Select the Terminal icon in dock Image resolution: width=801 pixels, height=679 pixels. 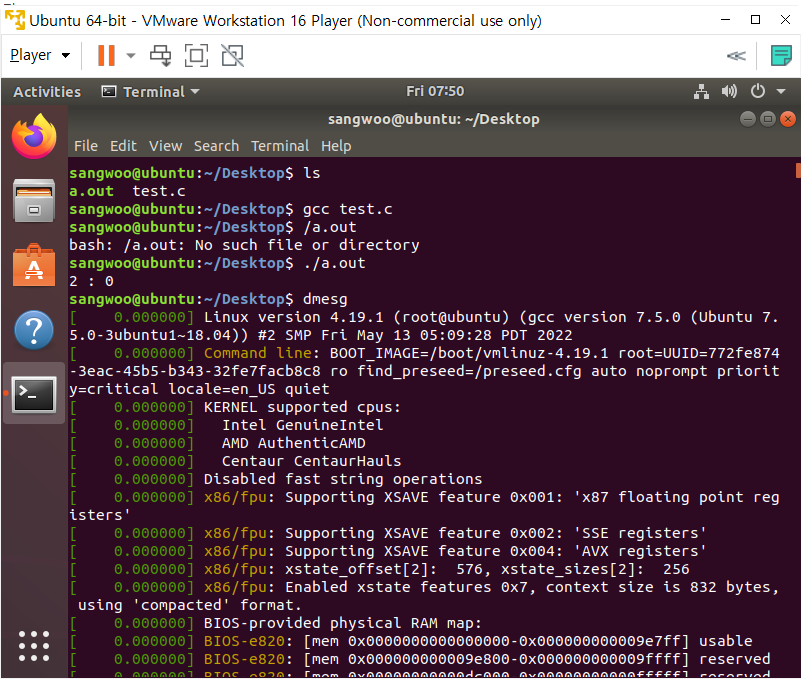(34, 394)
